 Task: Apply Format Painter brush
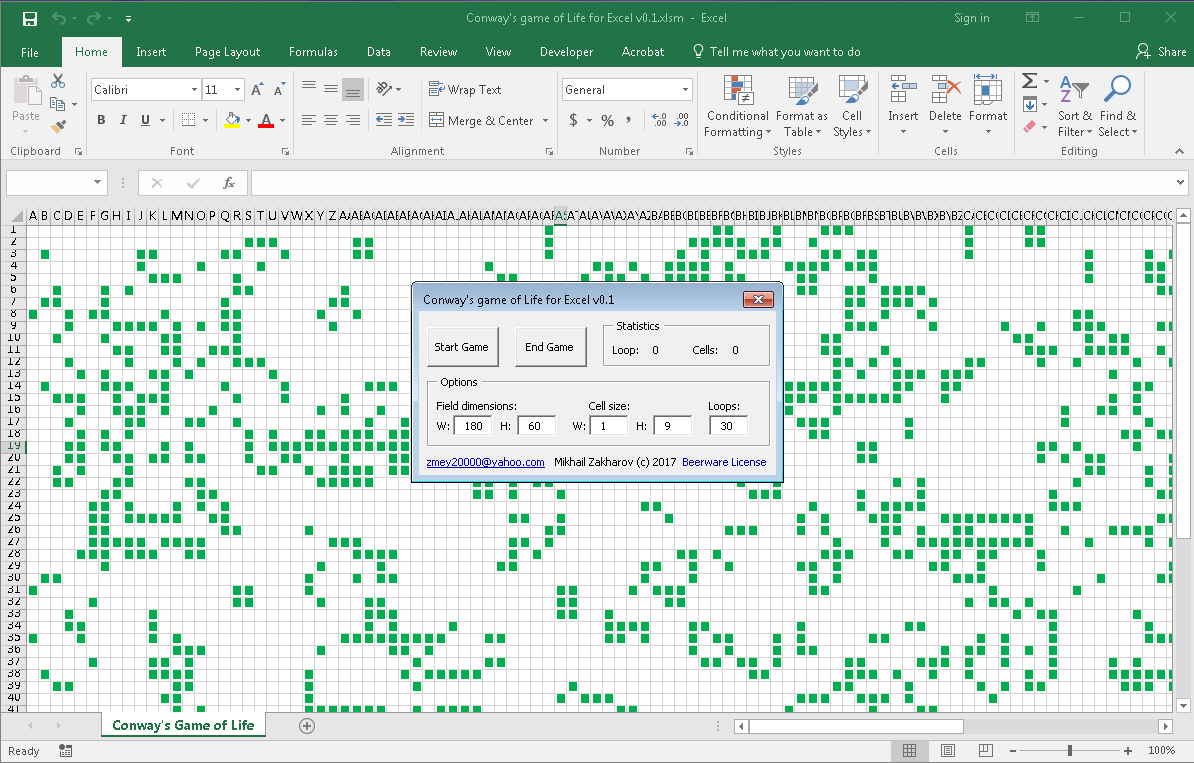click(x=58, y=126)
